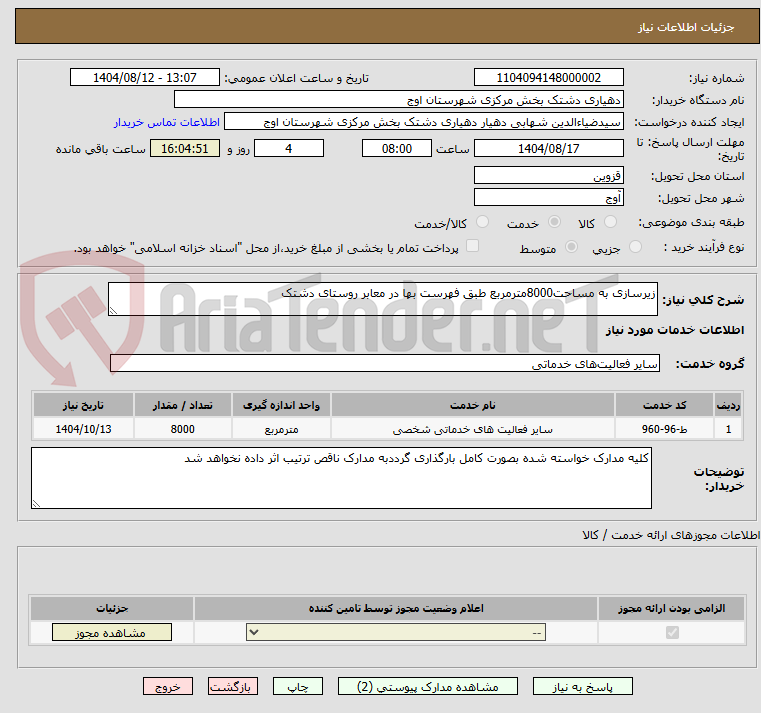The image size is (761, 713).
Task: Select the متوسط purchase type radio
Action: click(572, 247)
